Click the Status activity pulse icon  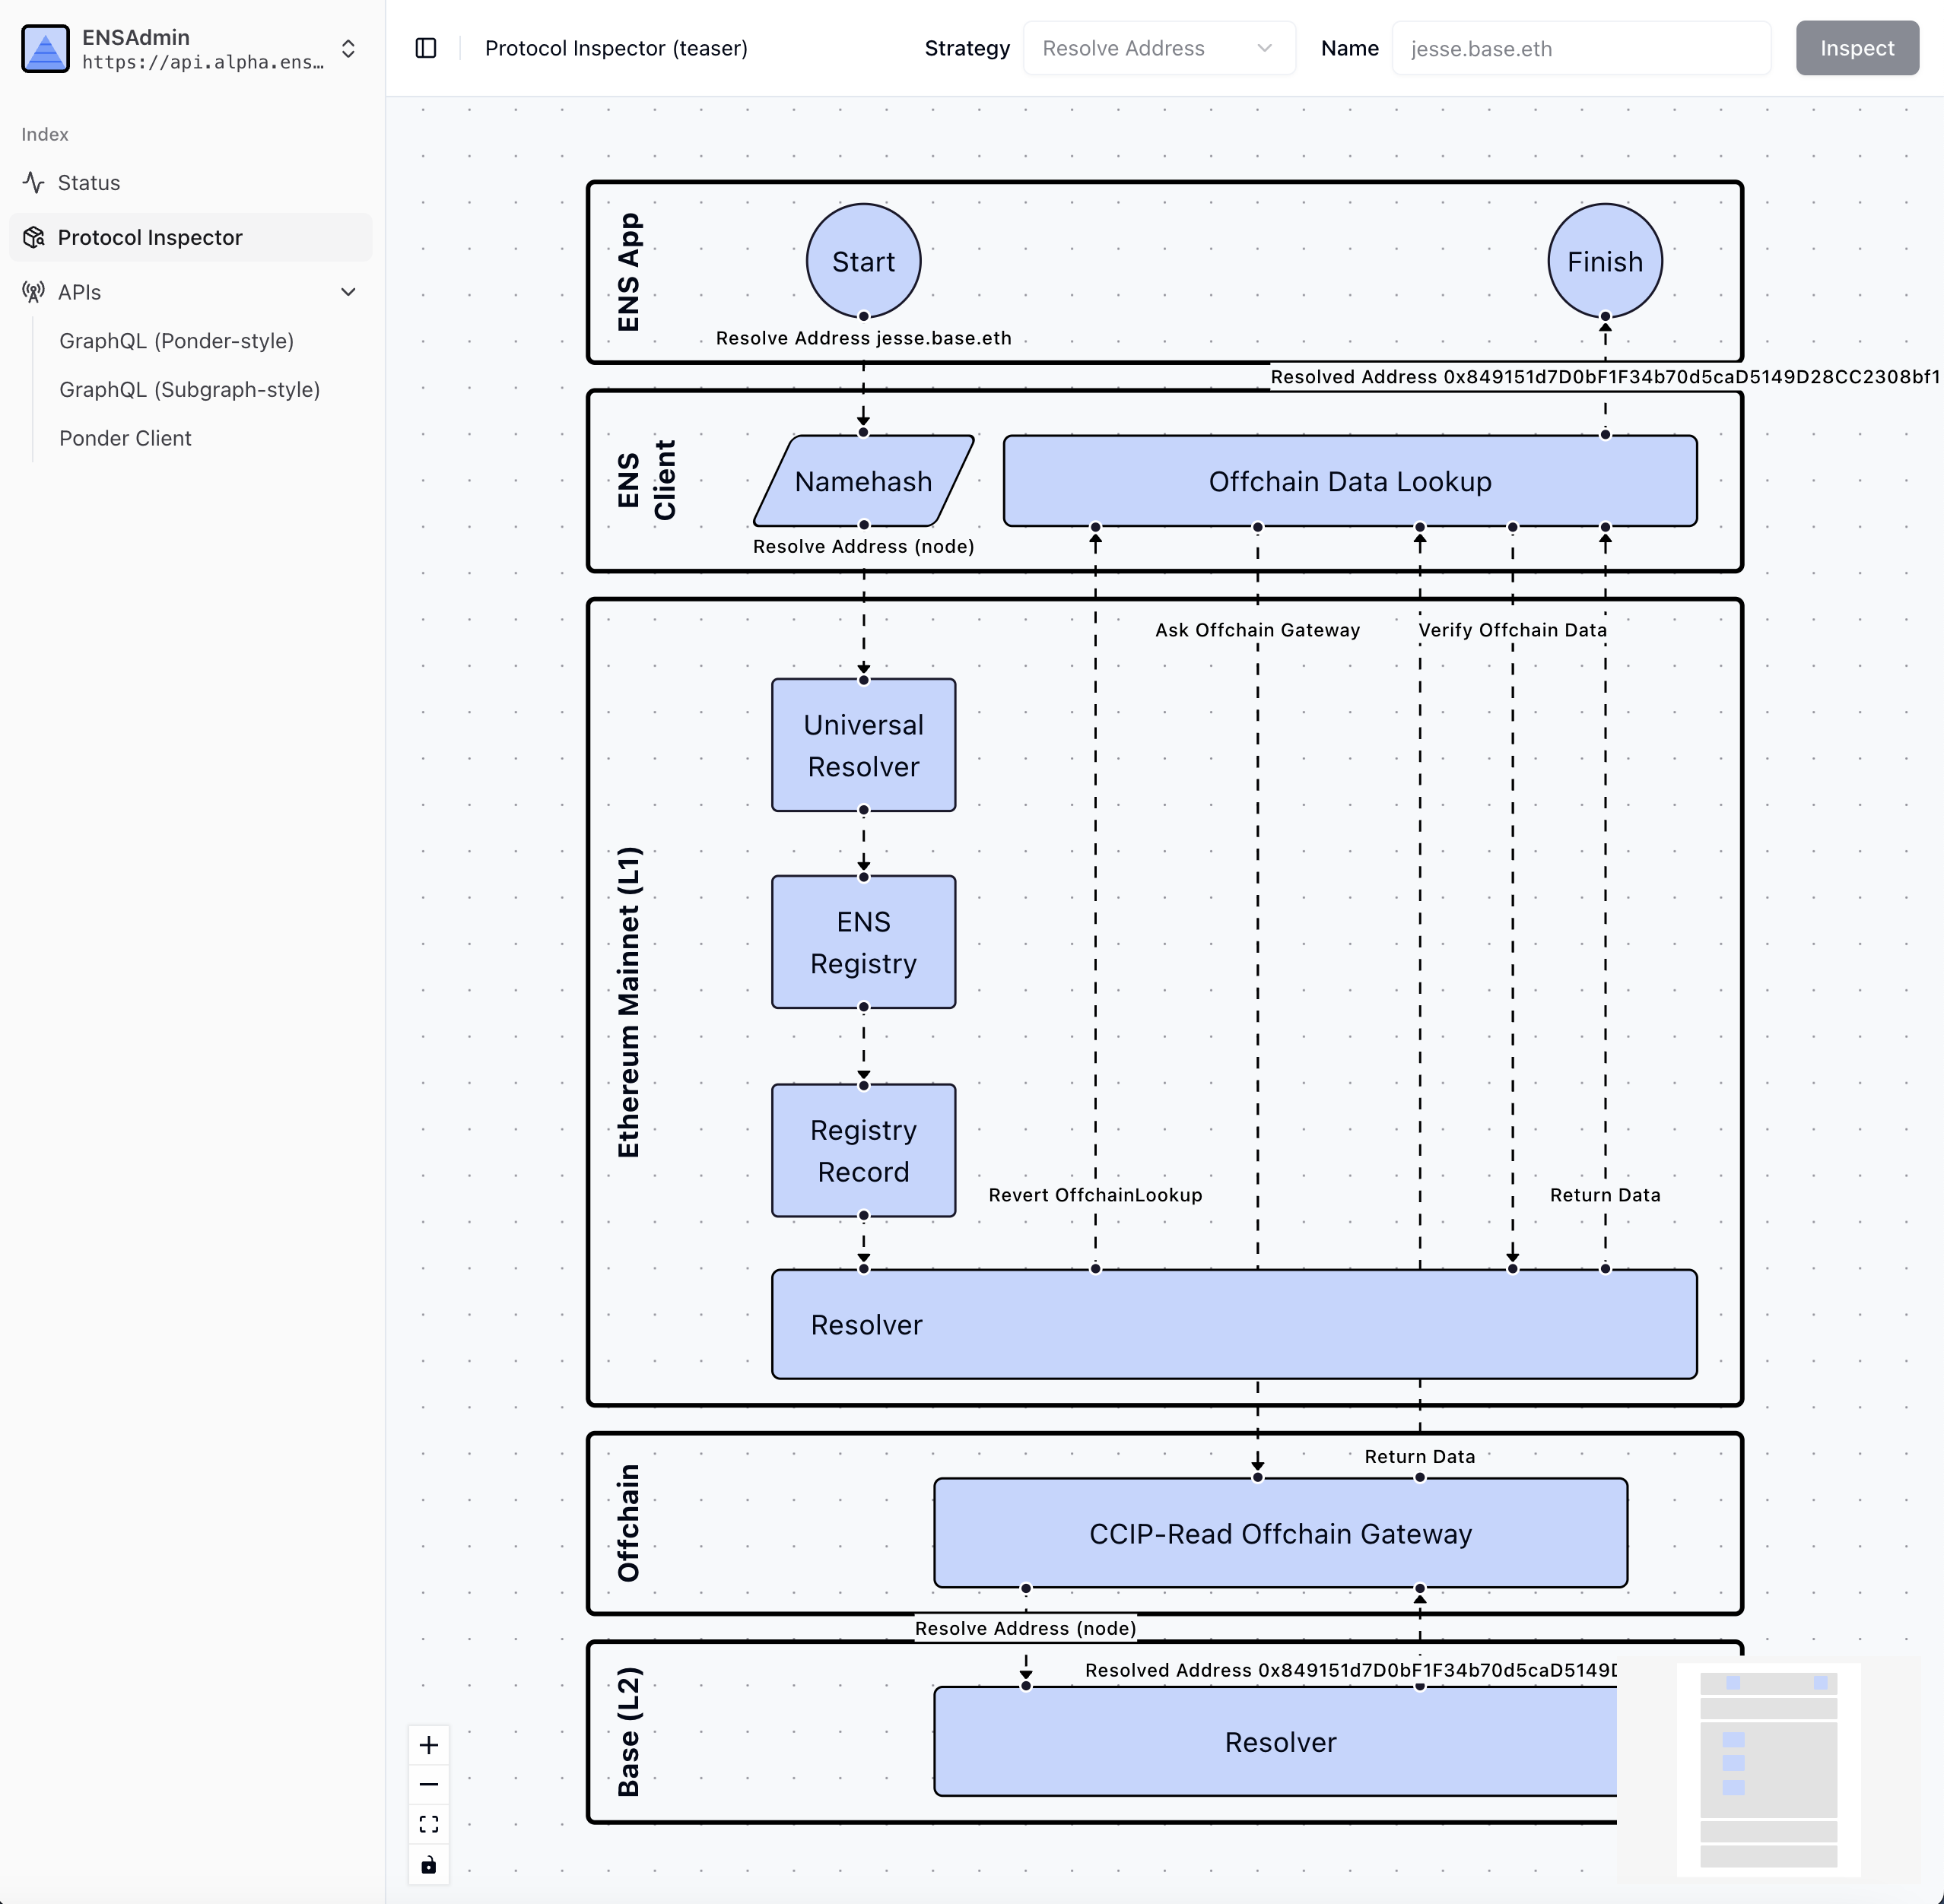(x=34, y=183)
